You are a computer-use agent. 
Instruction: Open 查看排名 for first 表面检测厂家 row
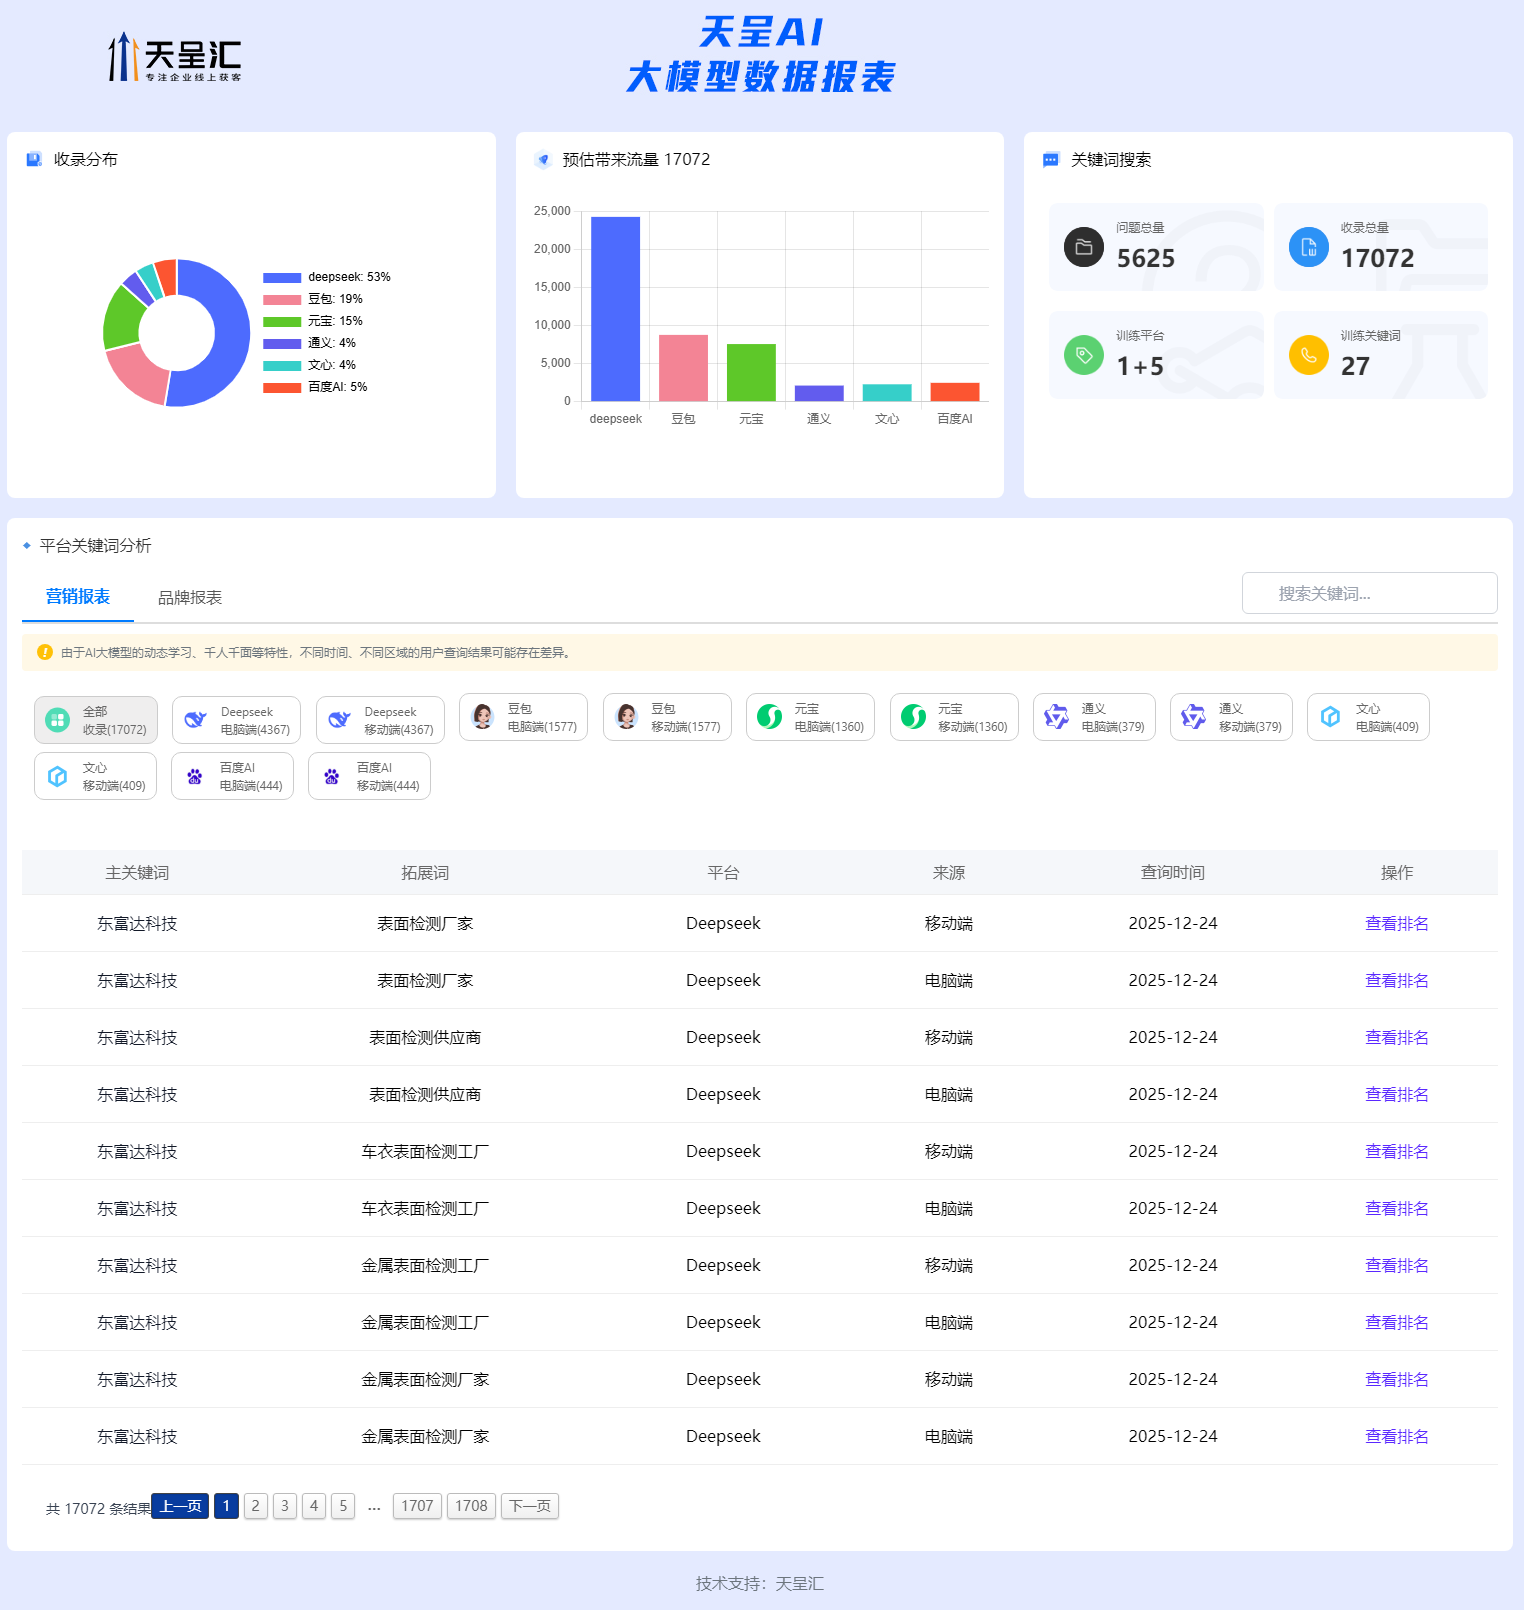click(x=1396, y=924)
